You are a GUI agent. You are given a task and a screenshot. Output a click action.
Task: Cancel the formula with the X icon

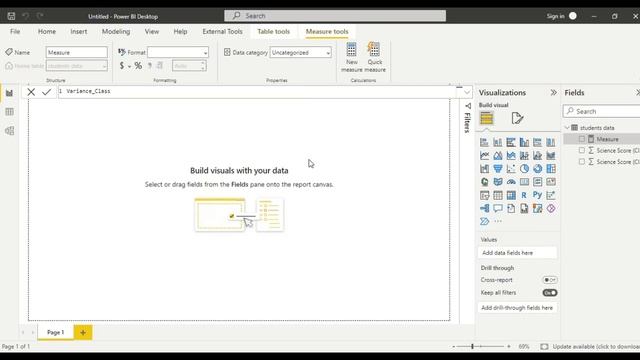coord(31,92)
